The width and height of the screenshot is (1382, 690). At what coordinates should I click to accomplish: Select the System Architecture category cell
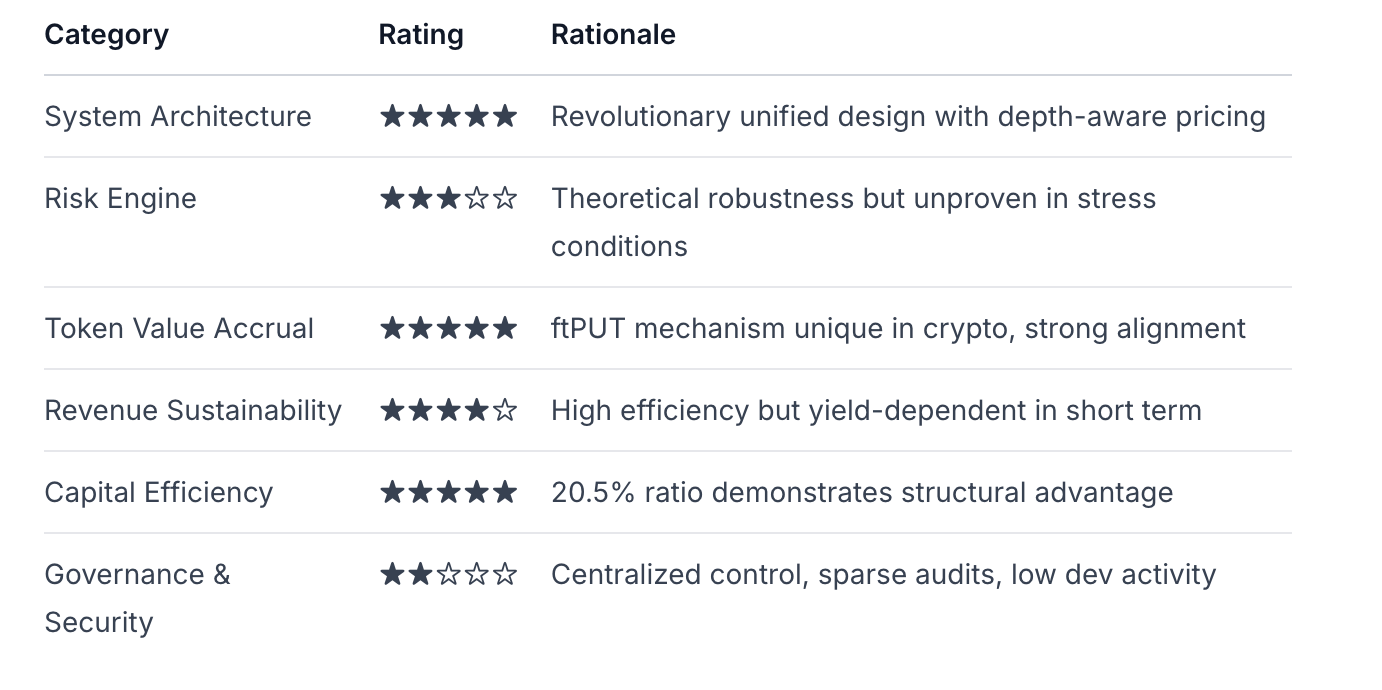click(x=178, y=117)
